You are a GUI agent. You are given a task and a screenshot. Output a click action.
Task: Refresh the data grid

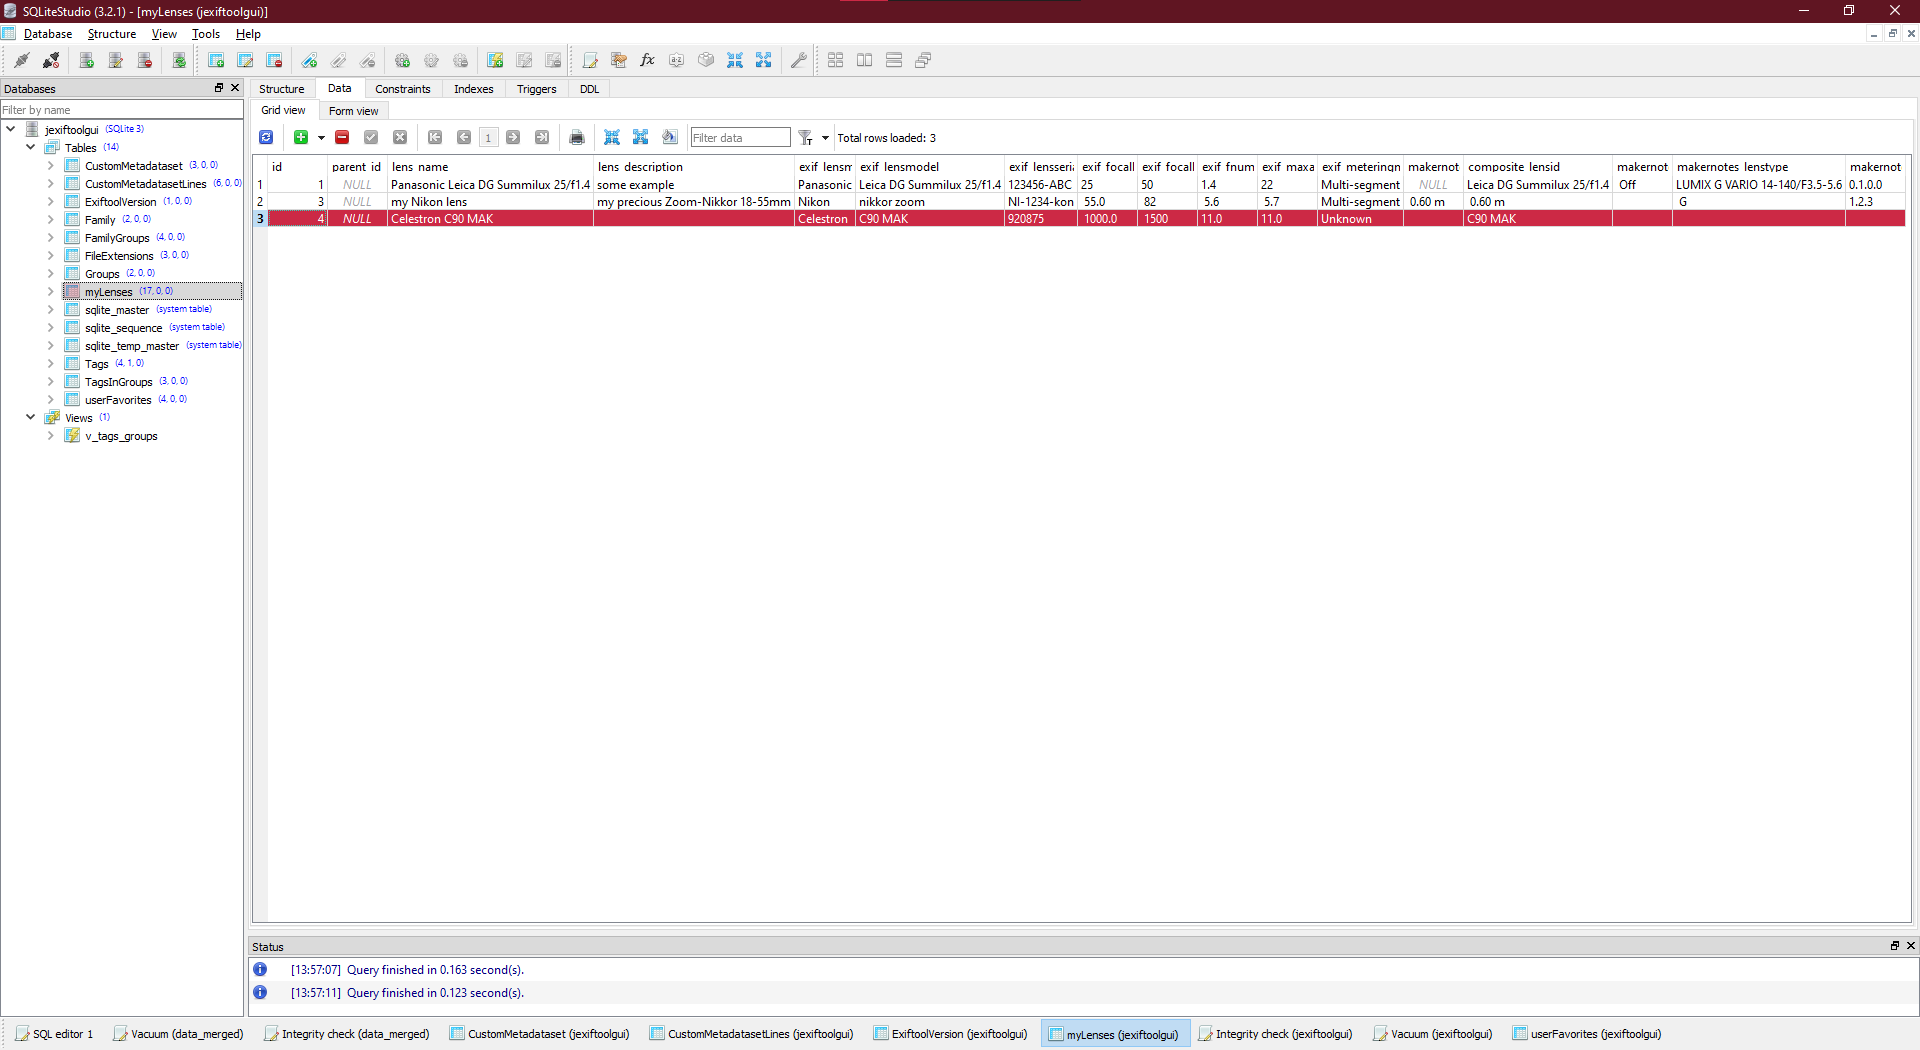pos(266,137)
